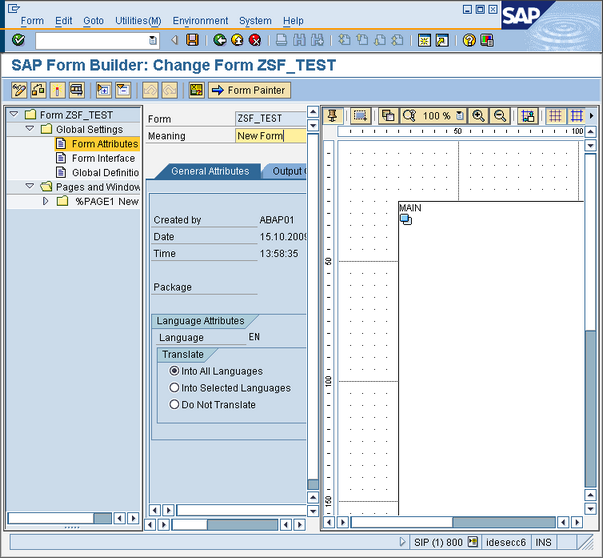Click the Display/Change pencil icon

(19, 90)
